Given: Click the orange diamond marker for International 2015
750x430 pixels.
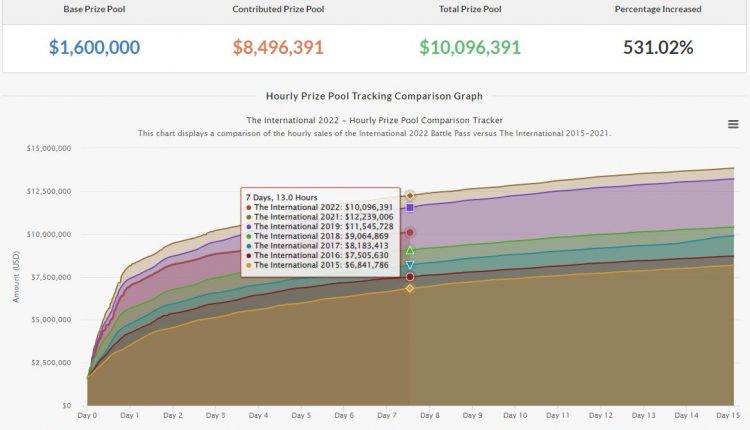Looking at the screenshot, I should 410,288.
